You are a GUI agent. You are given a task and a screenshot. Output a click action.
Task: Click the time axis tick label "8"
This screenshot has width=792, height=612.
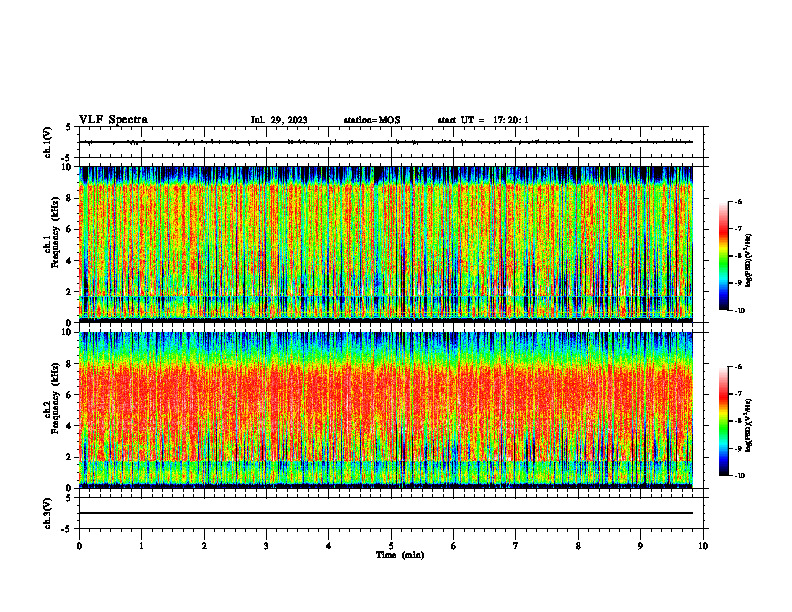578,546
